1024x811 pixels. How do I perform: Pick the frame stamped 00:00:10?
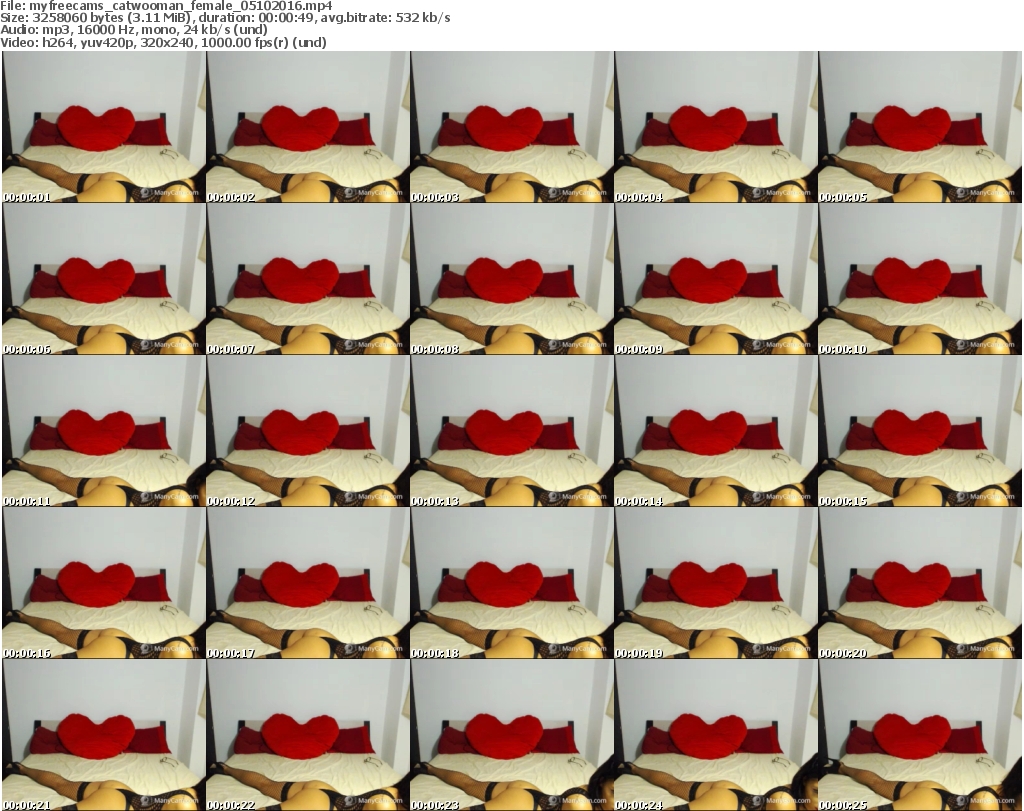[x=920, y=279]
